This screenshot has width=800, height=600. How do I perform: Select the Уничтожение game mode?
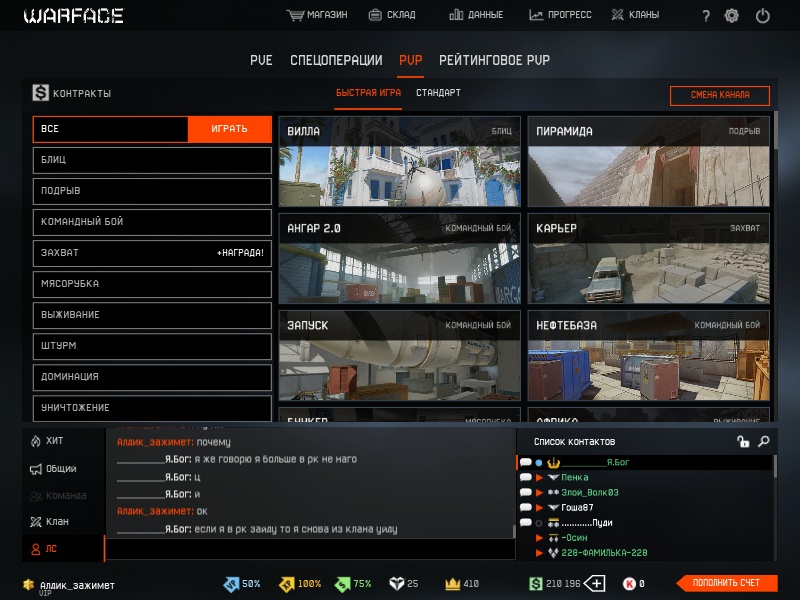pyautogui.click(x=152, y=408)
